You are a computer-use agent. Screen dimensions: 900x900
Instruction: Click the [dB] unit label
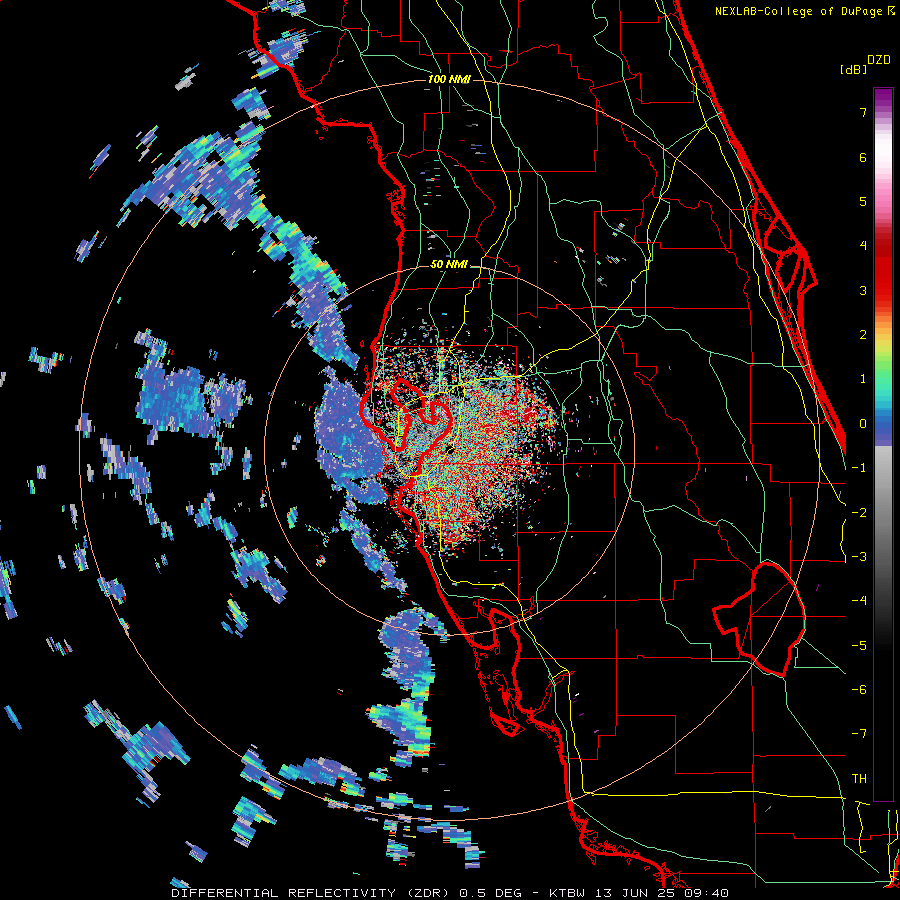(854, 69)
